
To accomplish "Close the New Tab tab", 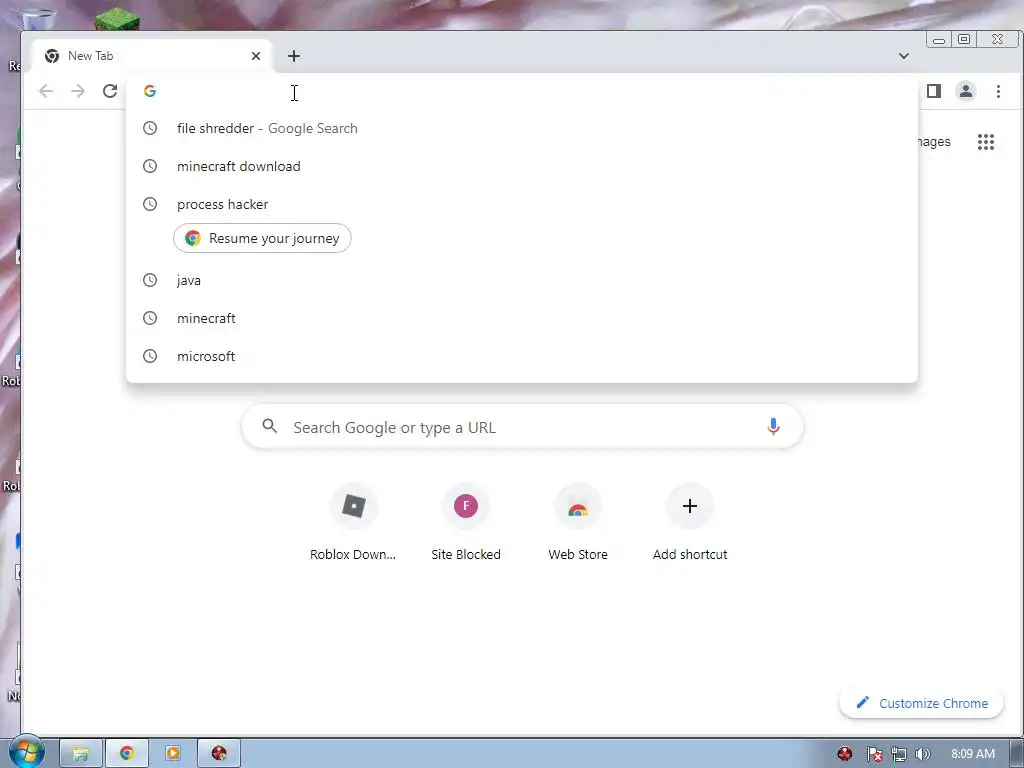I will click(256, 56).
